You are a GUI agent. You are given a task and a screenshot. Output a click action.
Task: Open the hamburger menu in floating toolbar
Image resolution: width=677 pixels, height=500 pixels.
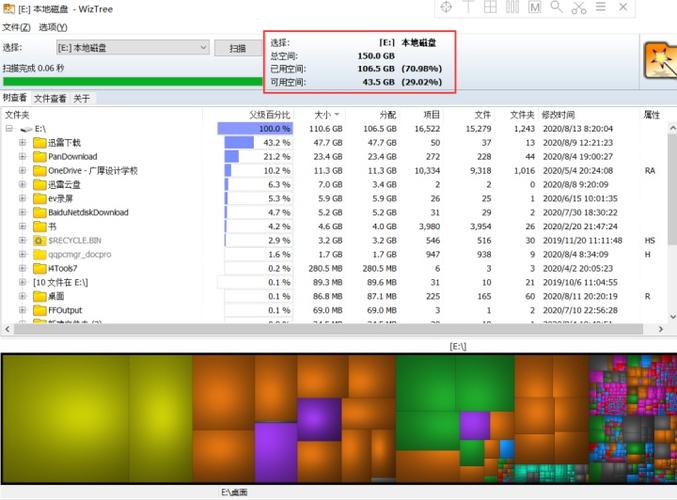tap(601, 7)
